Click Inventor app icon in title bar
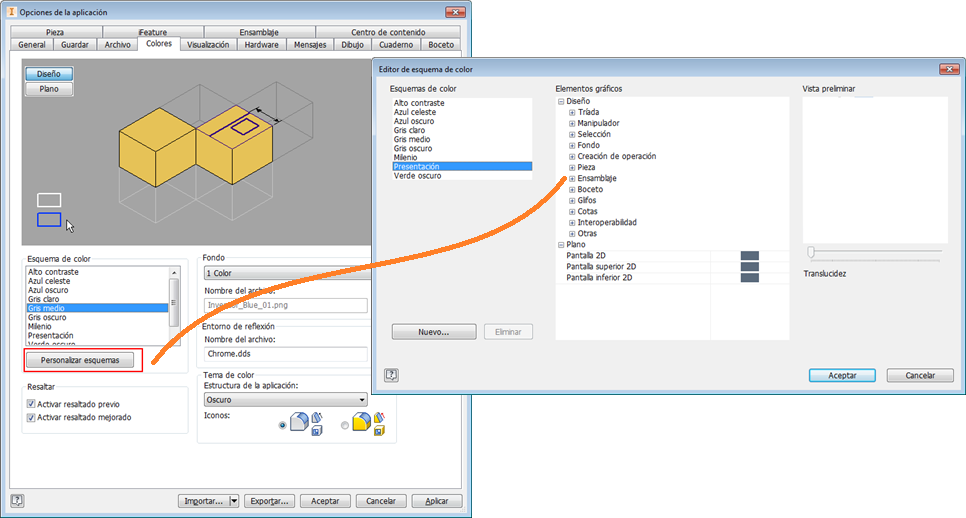 click(12, 12)
